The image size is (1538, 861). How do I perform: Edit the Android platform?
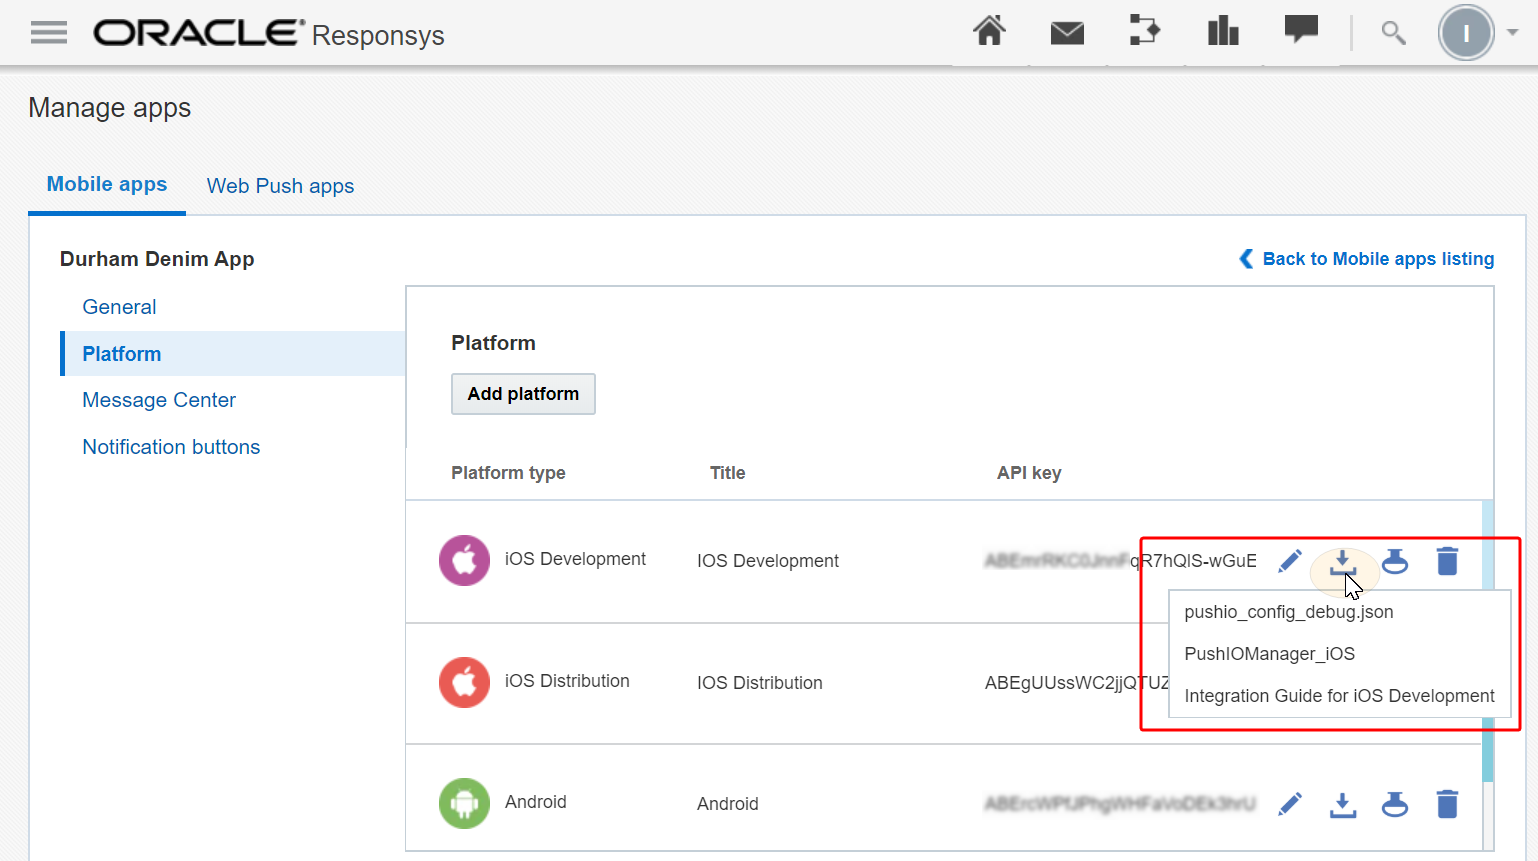pos(1290,804)
